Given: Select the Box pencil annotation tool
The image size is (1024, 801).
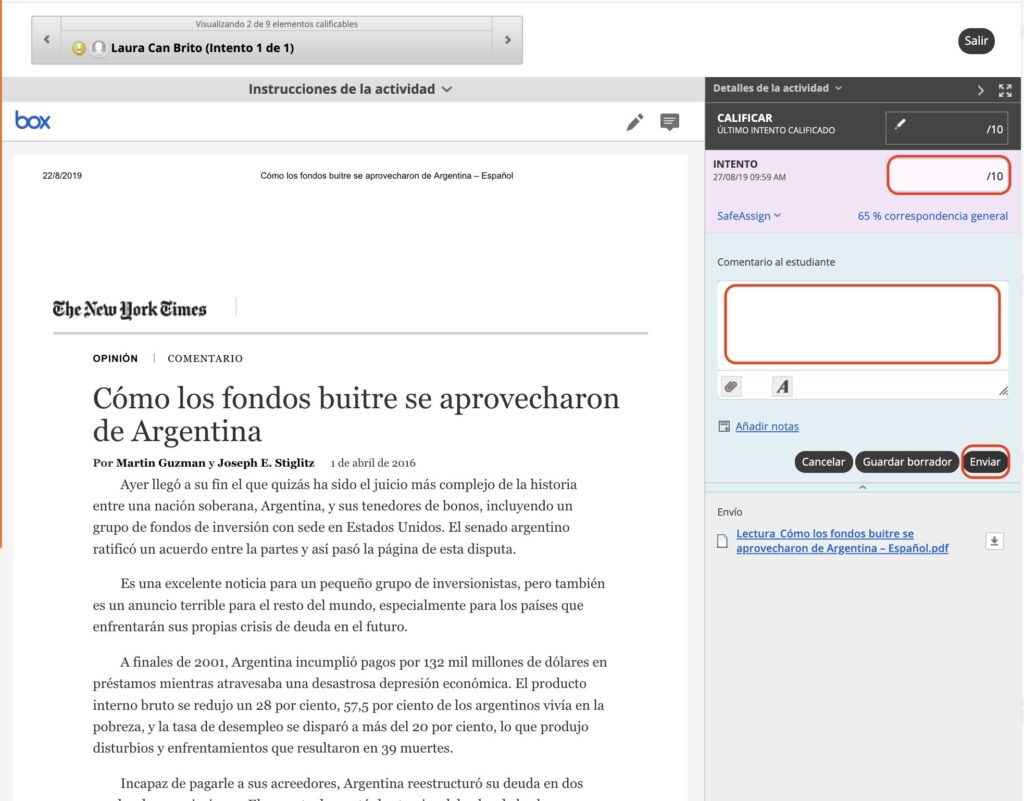Looking at the screenshot, I should 634,122.
